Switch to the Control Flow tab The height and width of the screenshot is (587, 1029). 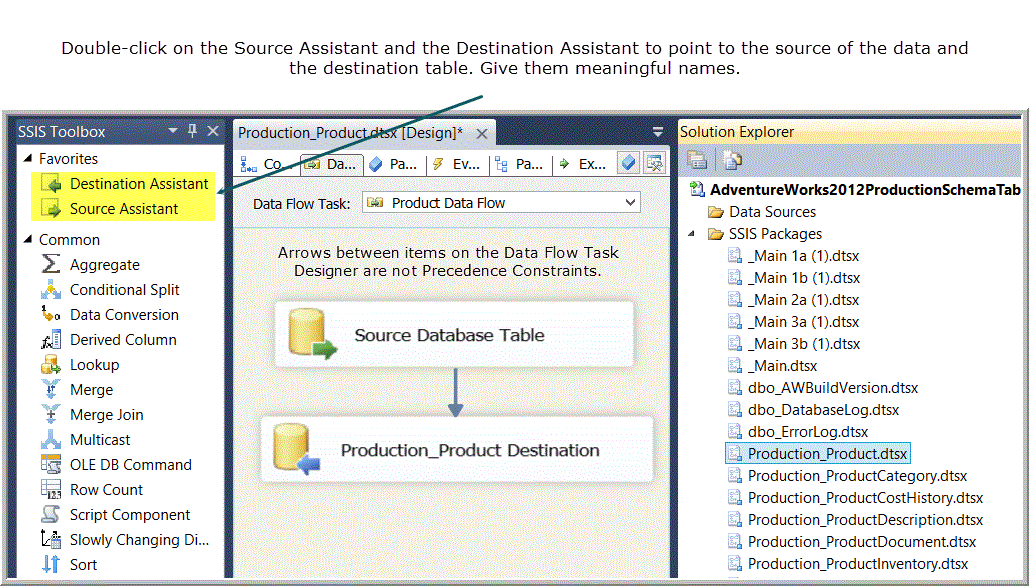coord(263,164)
